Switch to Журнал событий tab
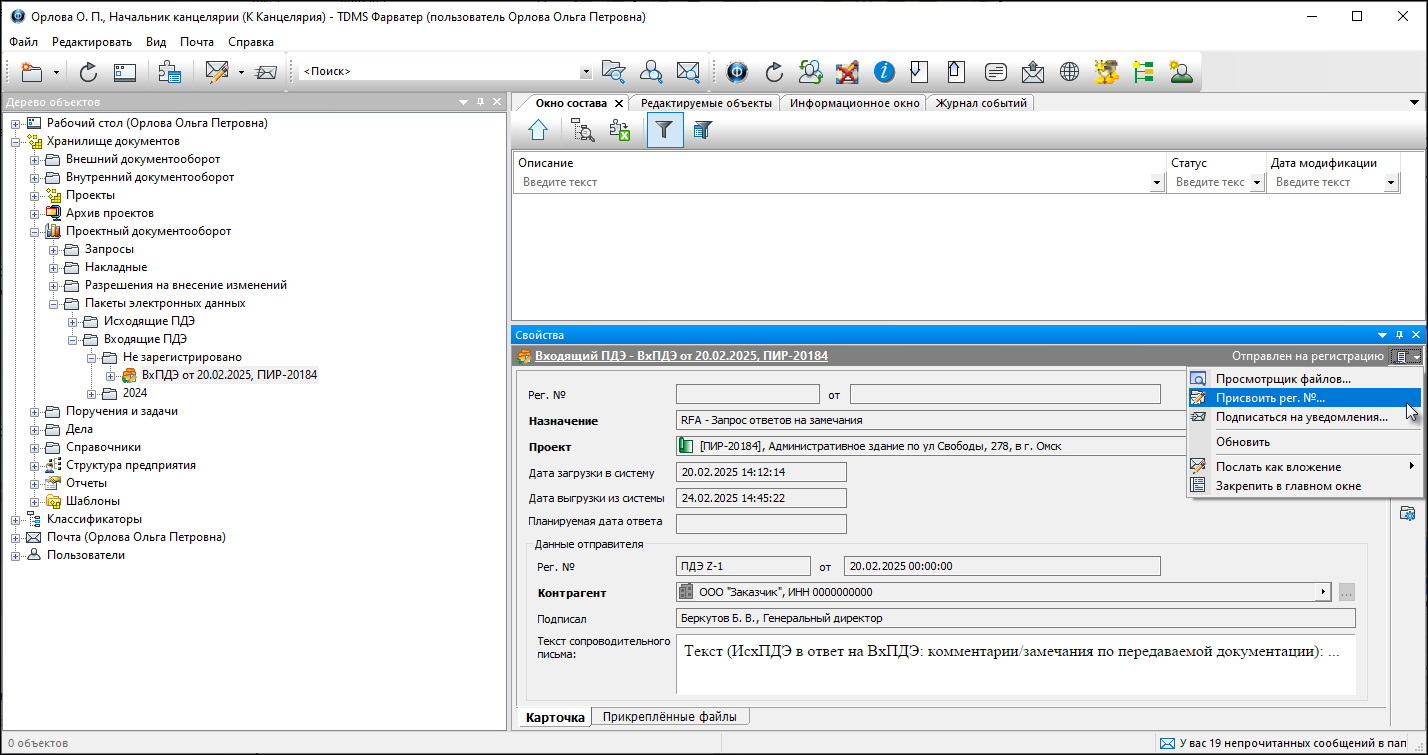Screen dimensions: 1428x755 click(980, 103)
